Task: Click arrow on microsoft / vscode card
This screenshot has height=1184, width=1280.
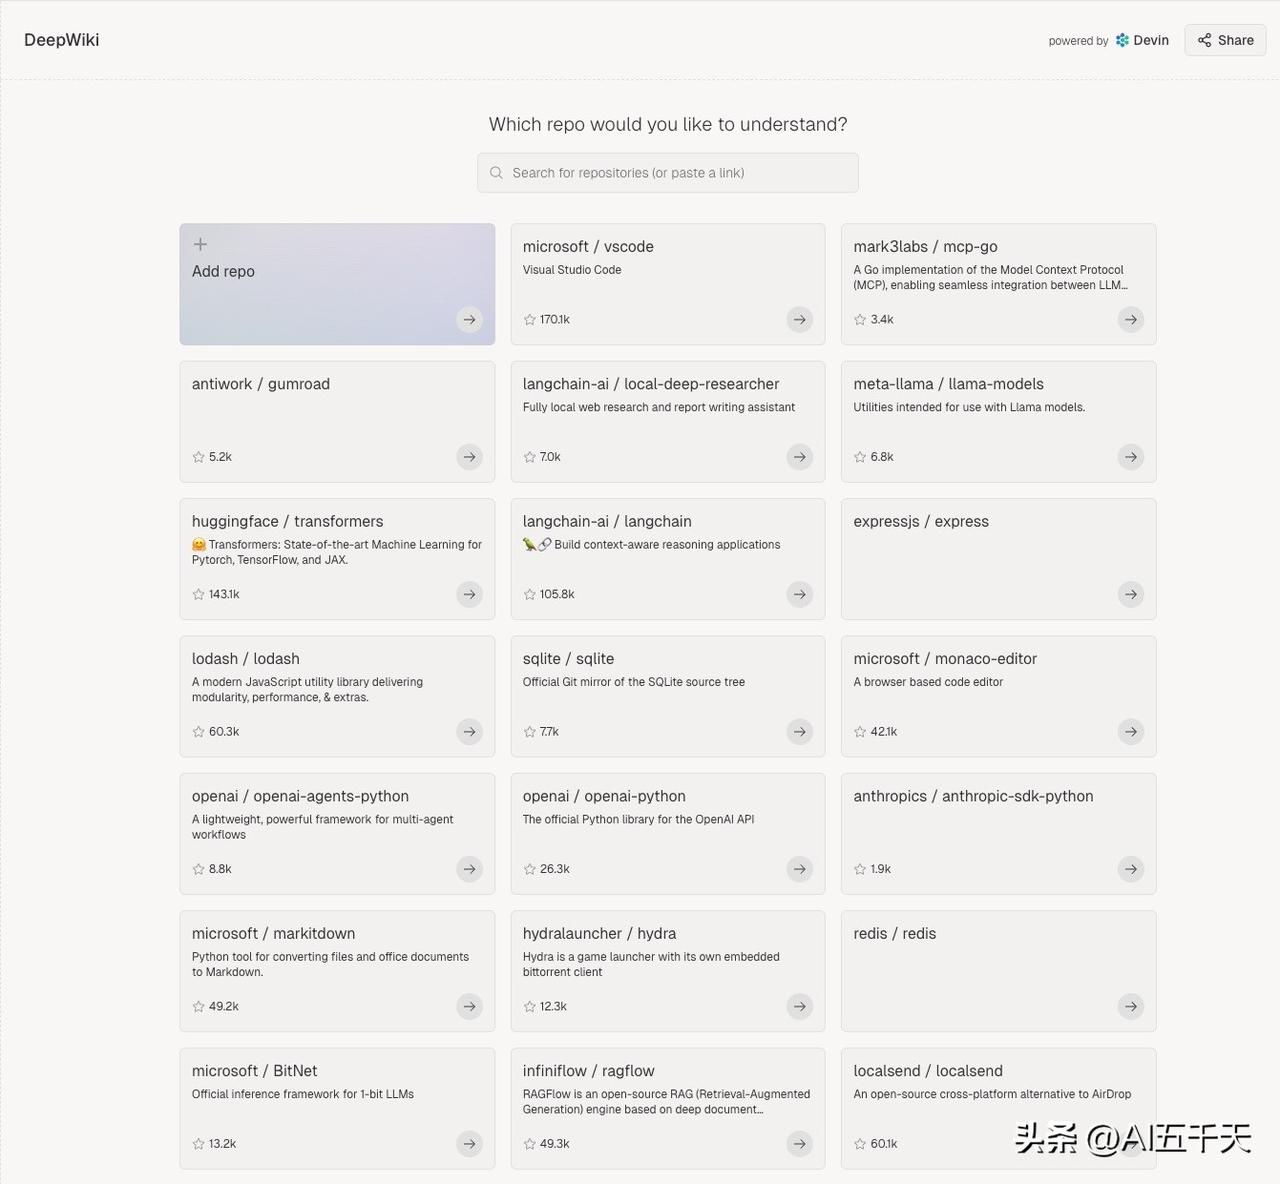Action: tap(799, 320)
